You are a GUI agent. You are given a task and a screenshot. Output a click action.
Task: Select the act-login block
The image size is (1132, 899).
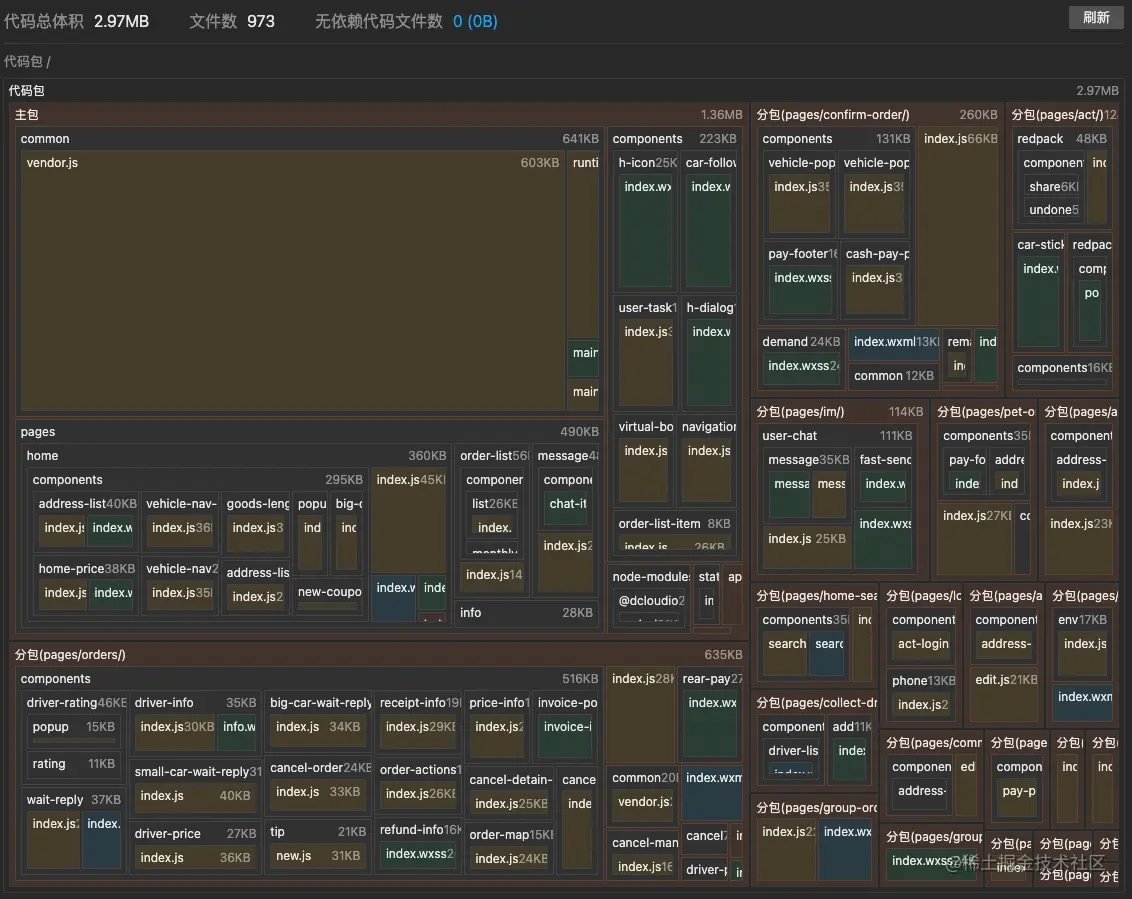tap(923, 643)
